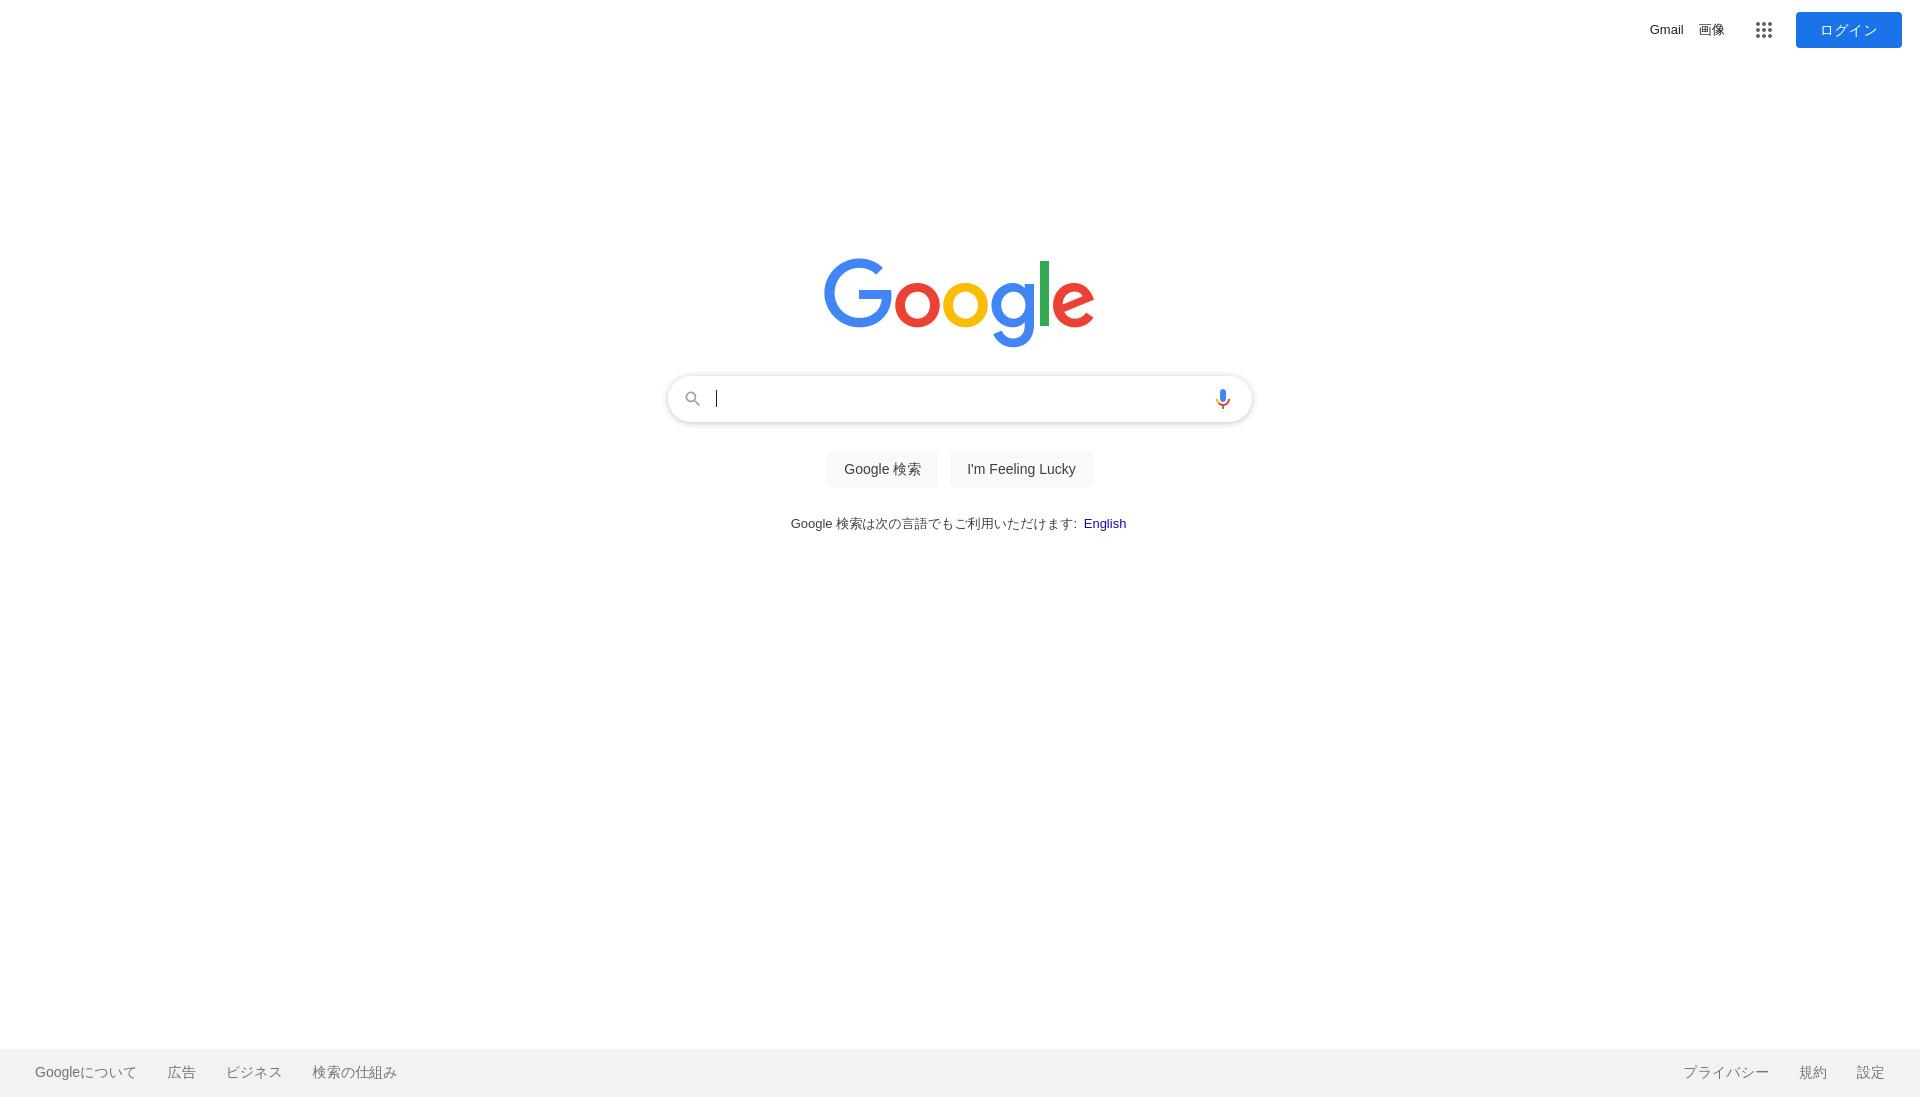Open Googleについて footer link
1920x1097 pixels.
[x=86, y=1072]
